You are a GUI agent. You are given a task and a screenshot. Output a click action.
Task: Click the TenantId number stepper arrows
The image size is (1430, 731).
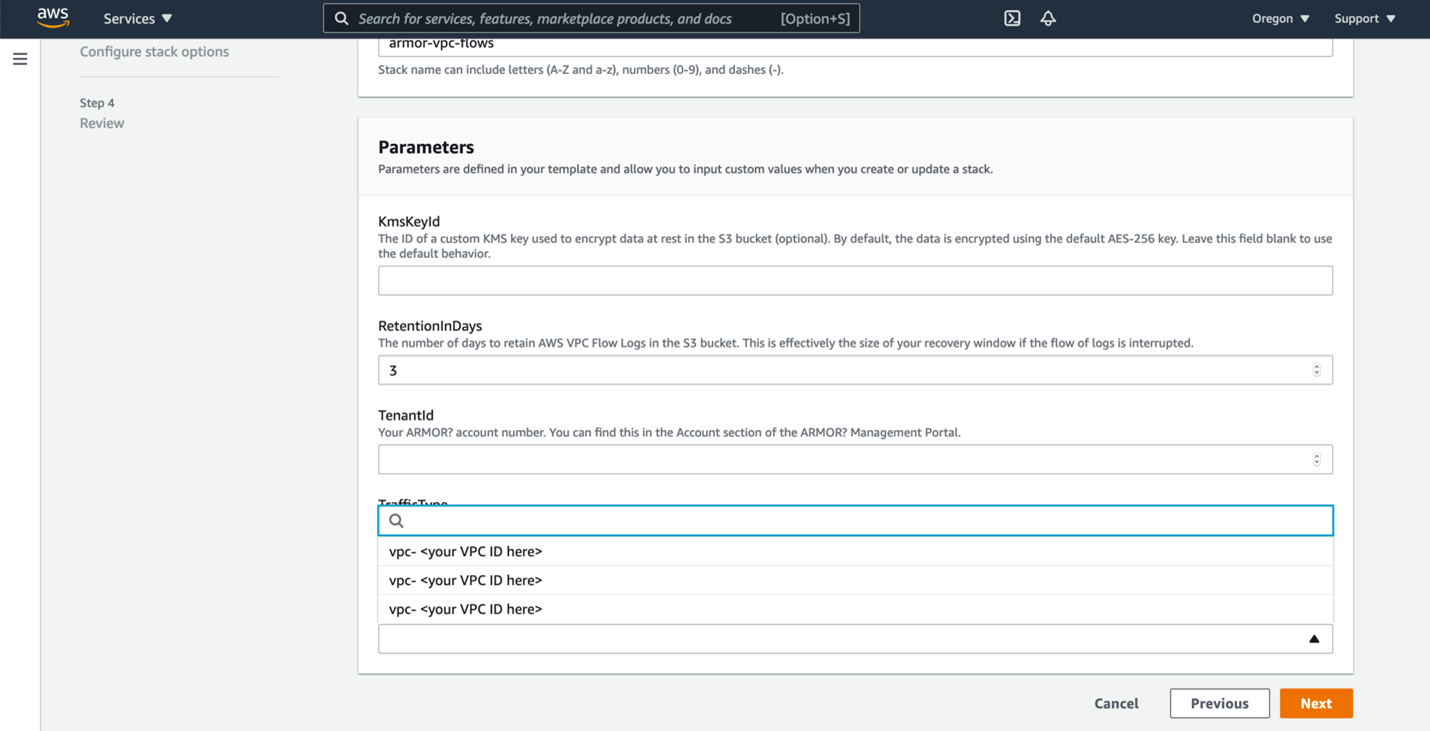pyautogui.click(x=1316, y=460)
